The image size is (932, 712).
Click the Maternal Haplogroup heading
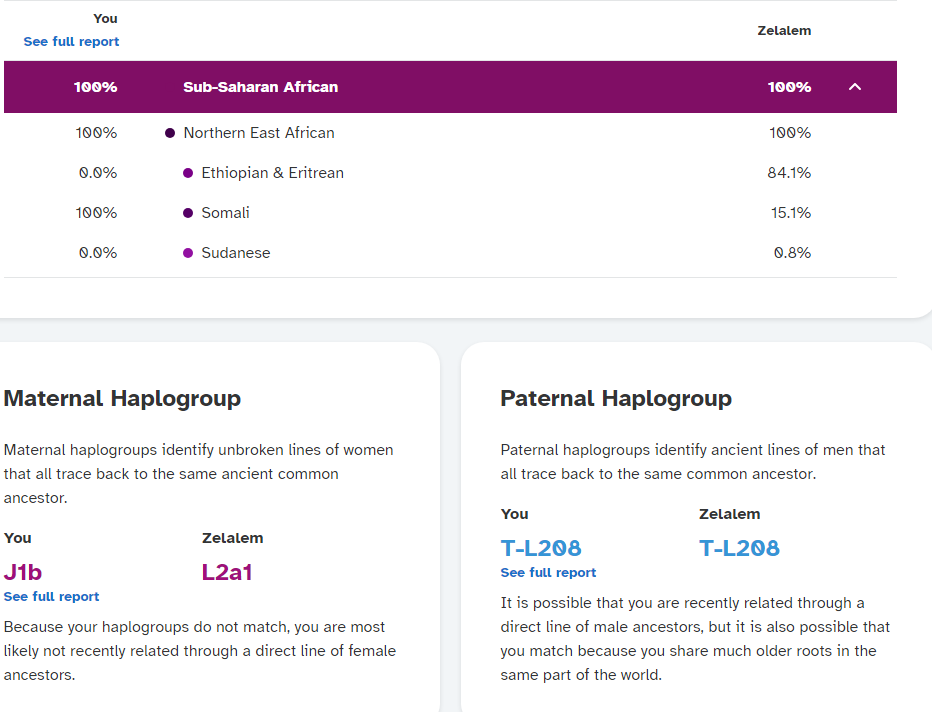click(x=122, y=399)
